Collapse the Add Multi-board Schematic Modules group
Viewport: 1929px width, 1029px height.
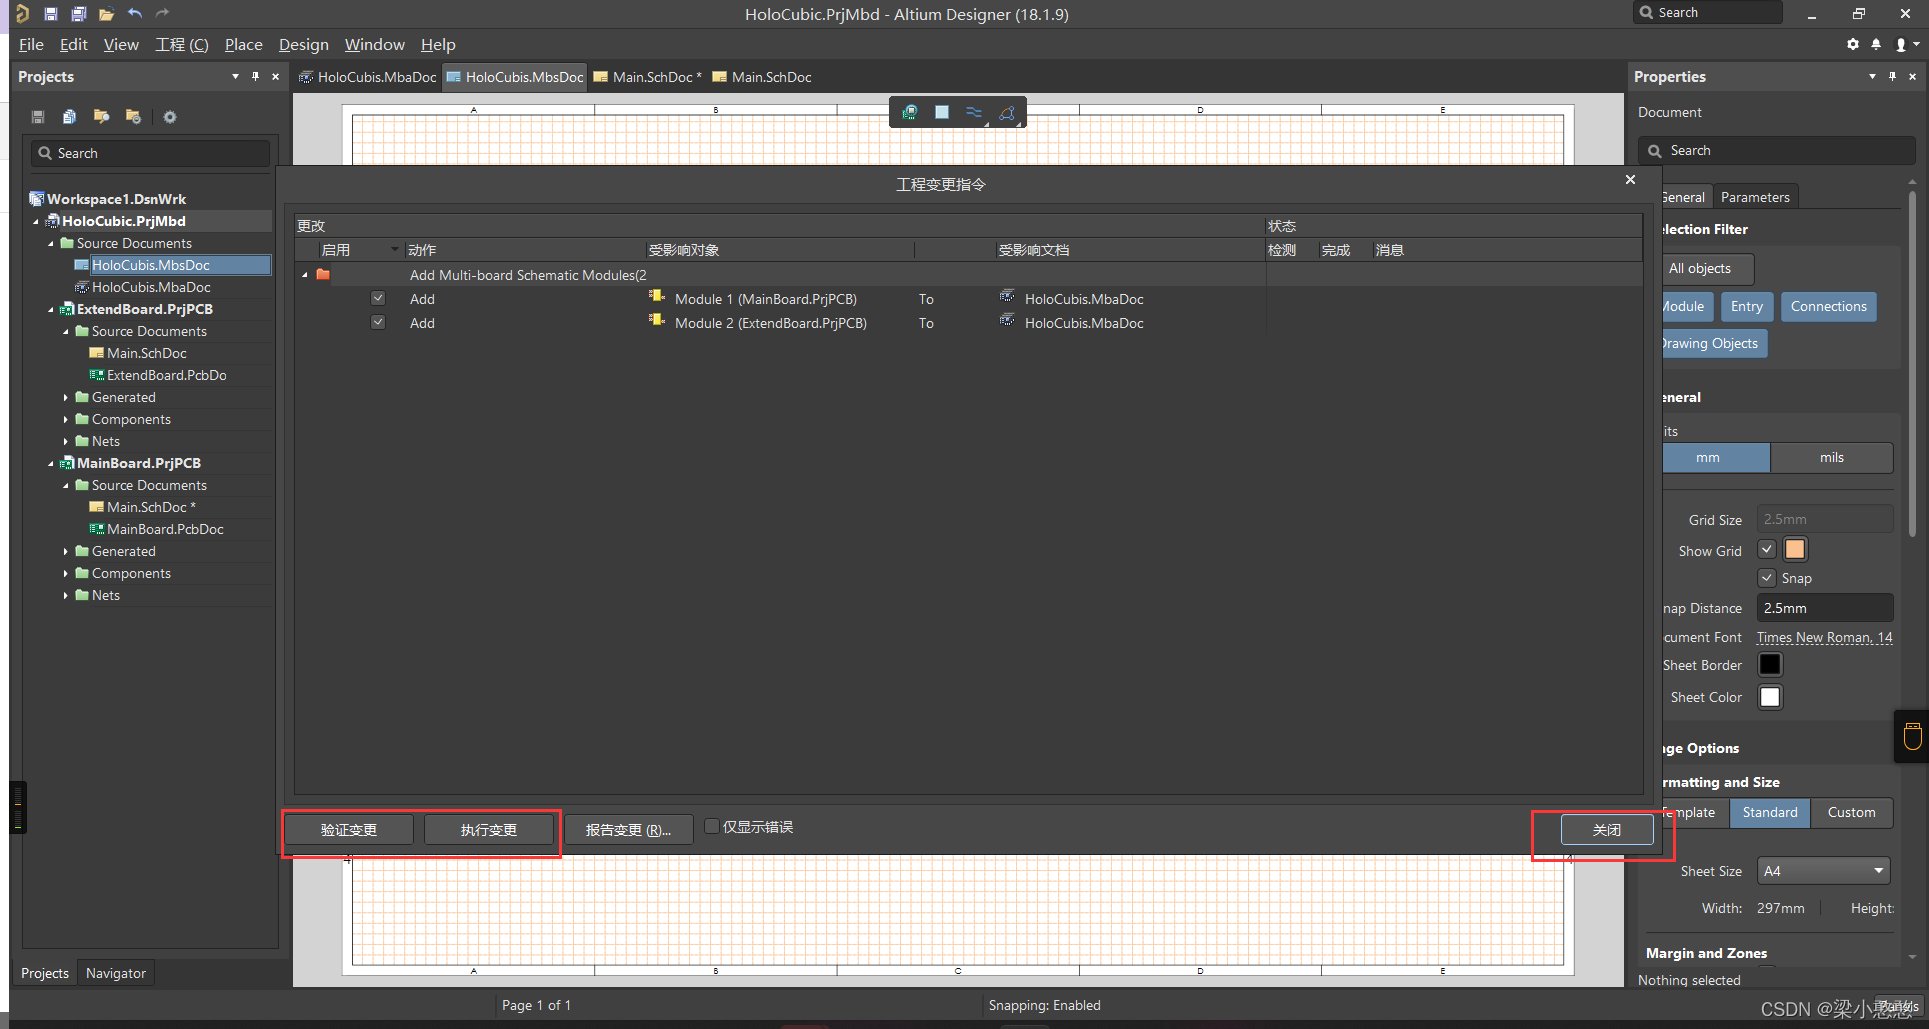(x=305, y=275)
